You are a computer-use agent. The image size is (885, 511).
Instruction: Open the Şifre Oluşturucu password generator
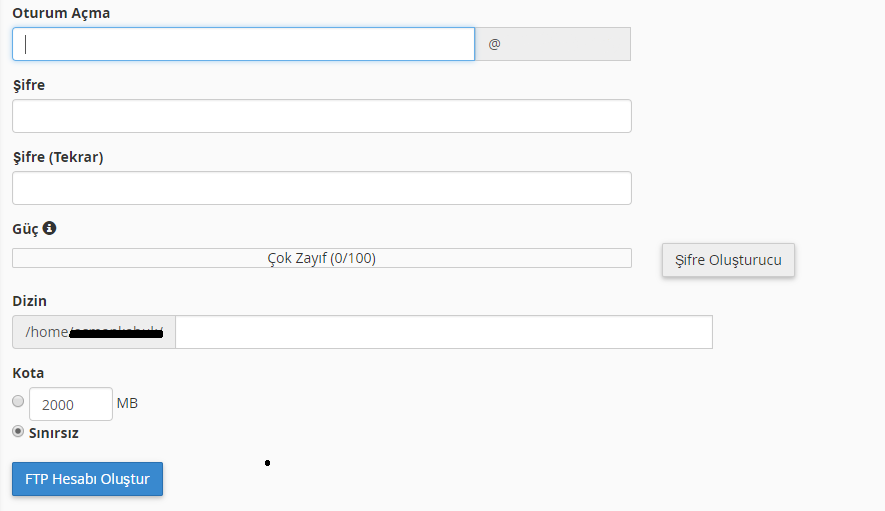[x=728, y=260]
